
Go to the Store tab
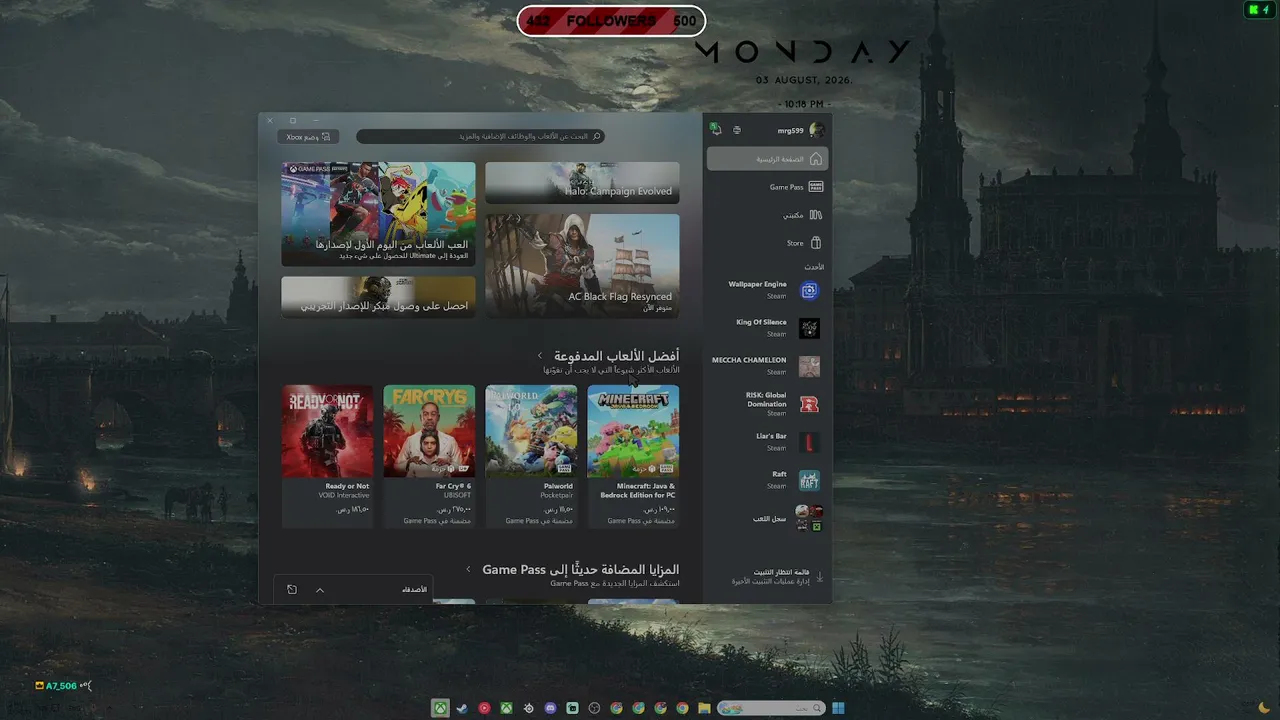click(x=767, y=243)
